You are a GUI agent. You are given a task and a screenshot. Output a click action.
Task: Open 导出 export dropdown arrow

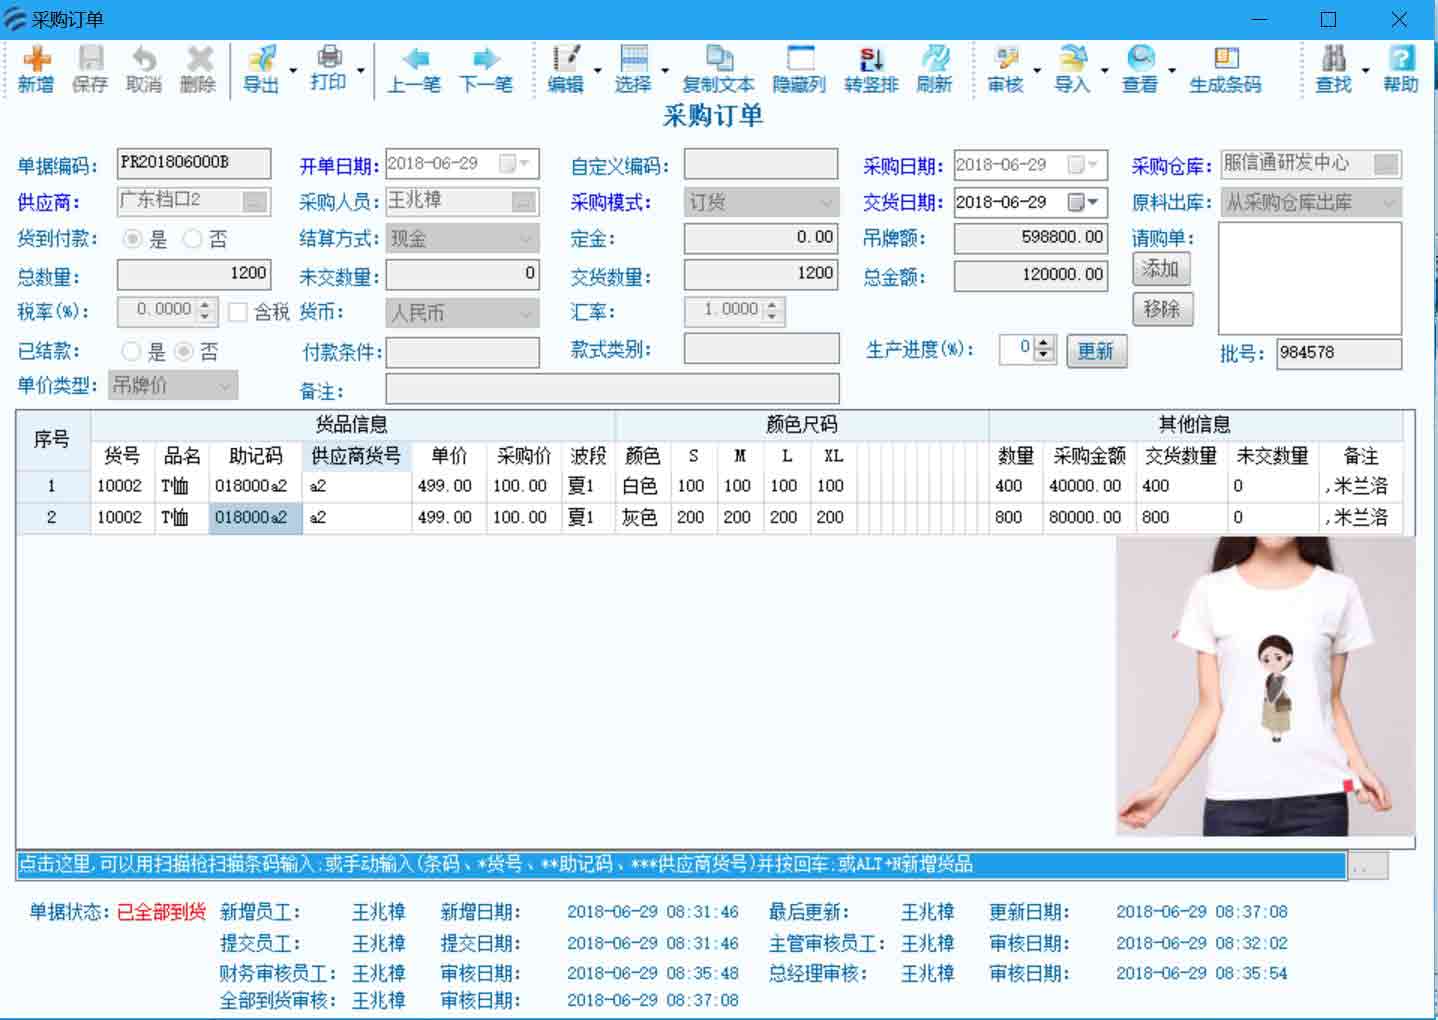click(x=293, y=71)
